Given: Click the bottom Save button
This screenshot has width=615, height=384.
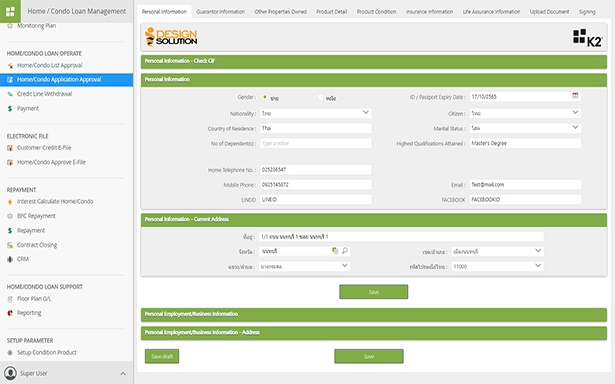Looking at the screenshot, I should (x=369, y=356).
